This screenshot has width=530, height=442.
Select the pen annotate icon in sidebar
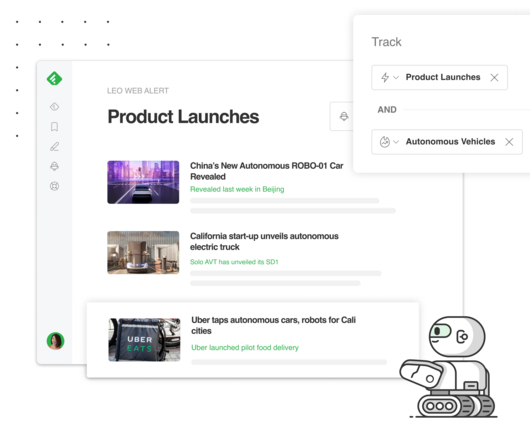[x=54, y=146]
